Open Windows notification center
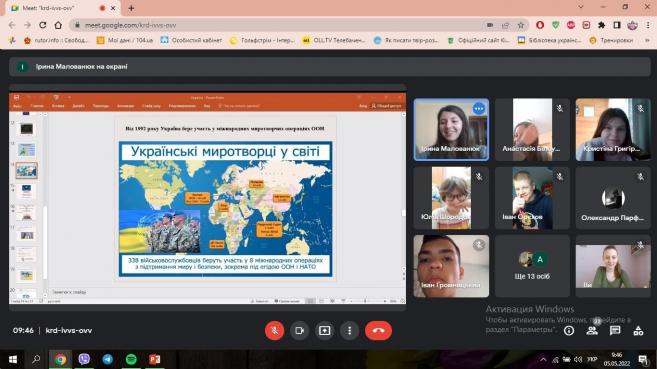657x369 pixels. (x=642, y=359)
